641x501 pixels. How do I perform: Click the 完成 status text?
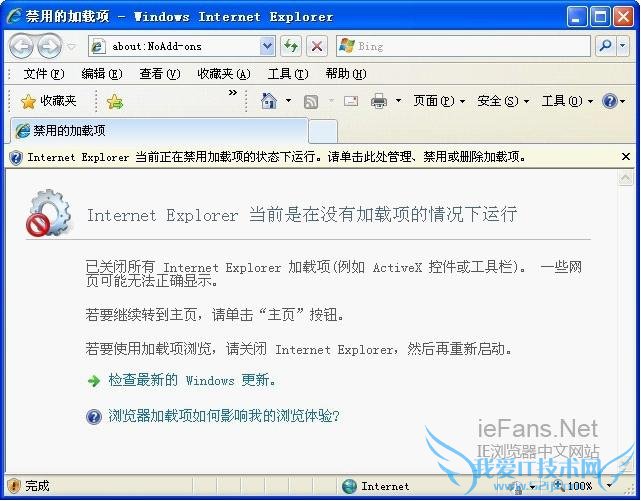pyautogui.click(x=37, y=486)
